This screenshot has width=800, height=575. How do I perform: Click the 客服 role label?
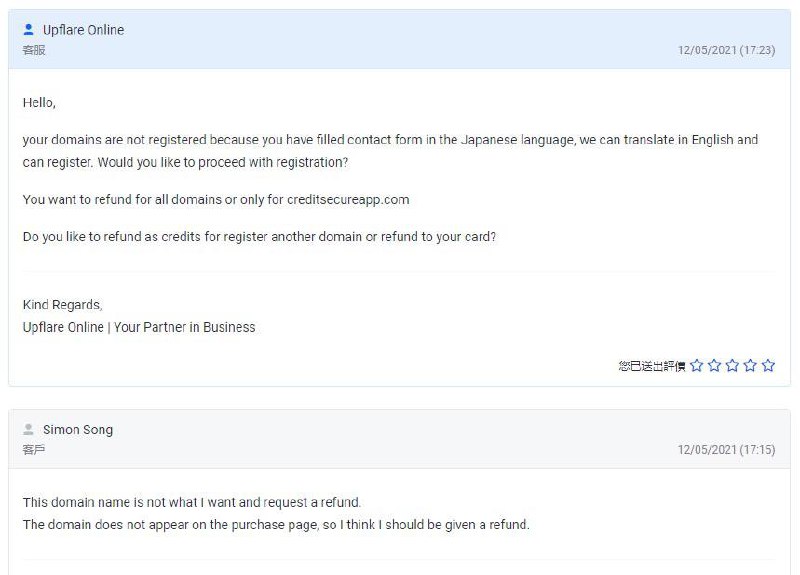click(x=34, y=50)
